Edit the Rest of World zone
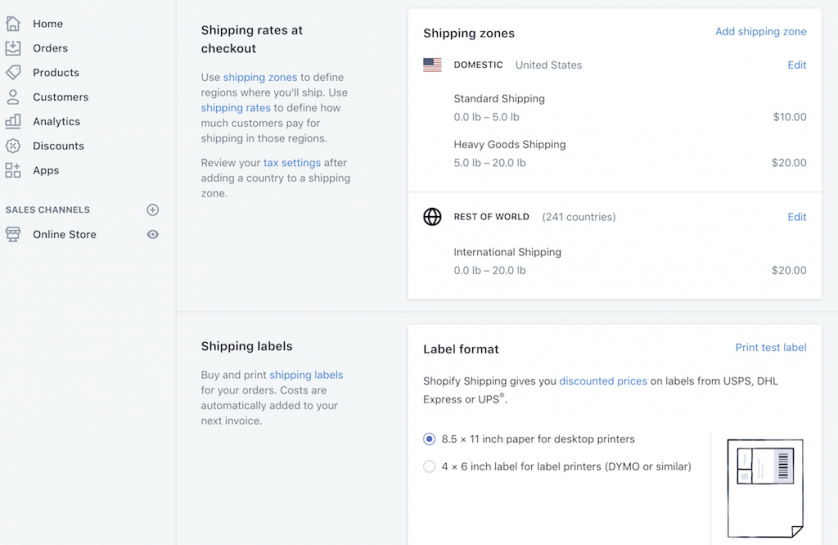The image size is (838, 545). point(796,217)
